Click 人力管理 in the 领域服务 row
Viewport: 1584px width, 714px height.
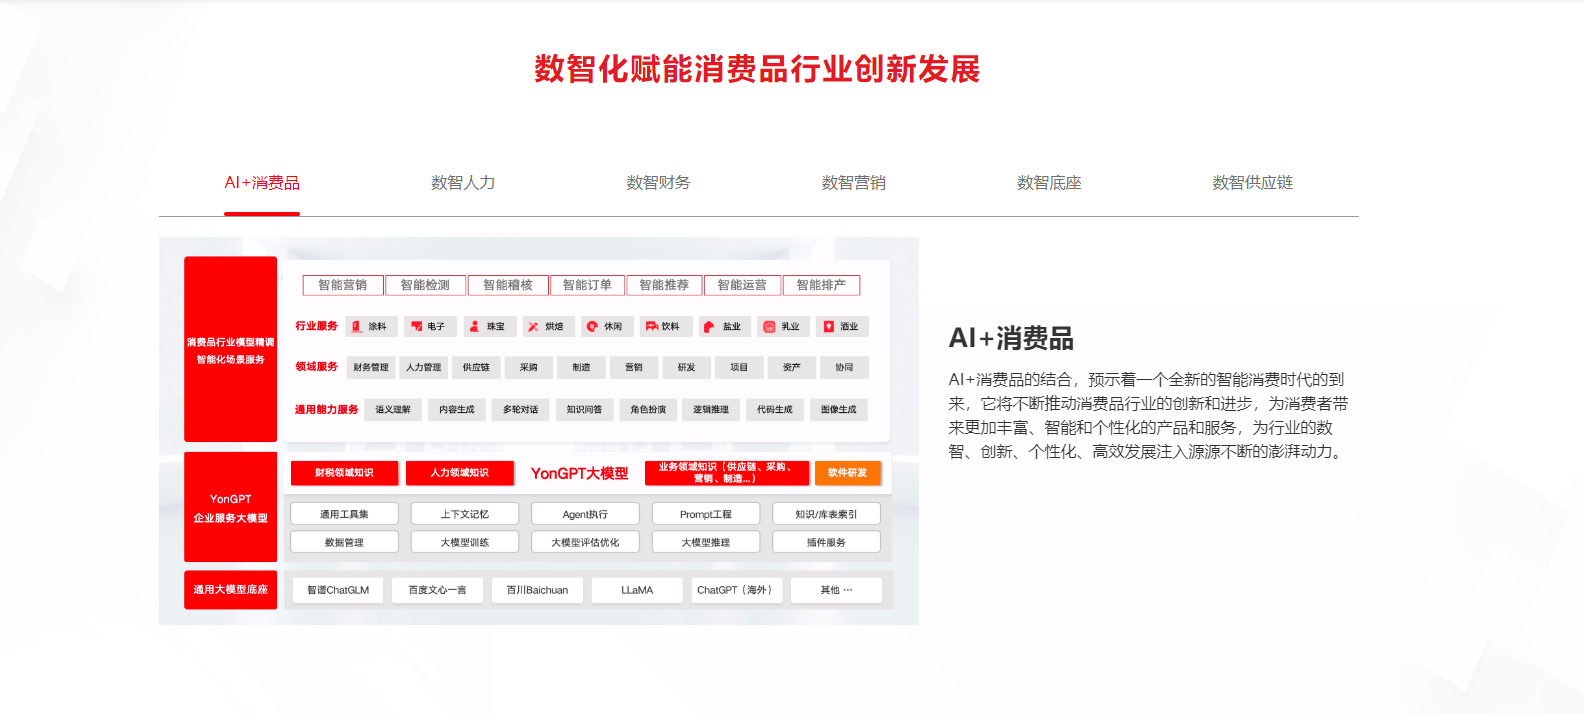(424, 368)
